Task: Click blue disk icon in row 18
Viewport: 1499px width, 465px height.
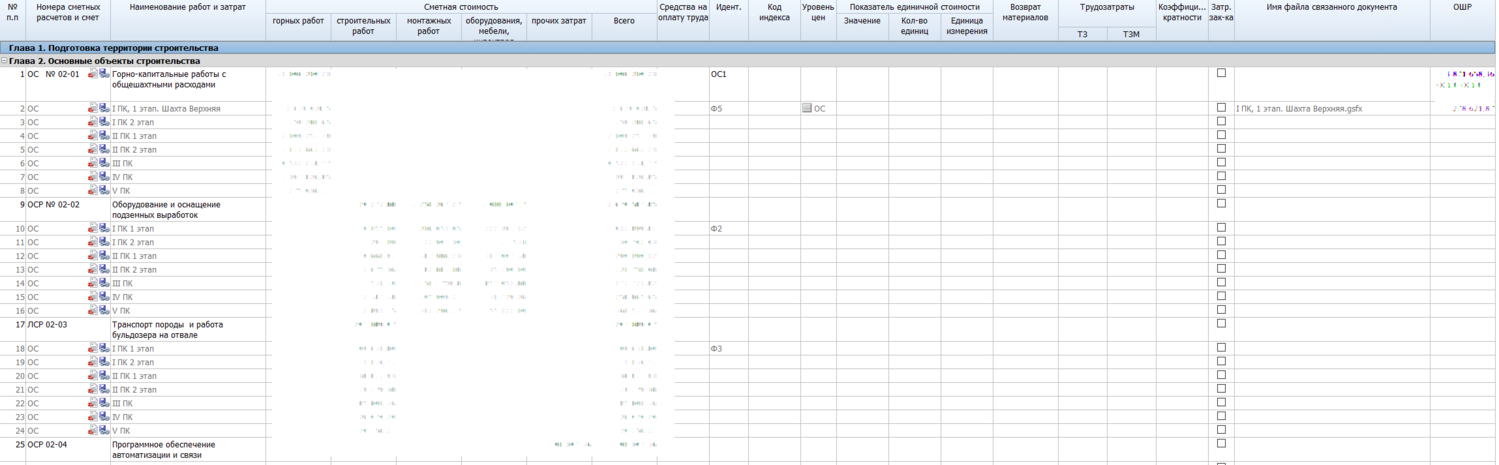Action: point(105,348)
